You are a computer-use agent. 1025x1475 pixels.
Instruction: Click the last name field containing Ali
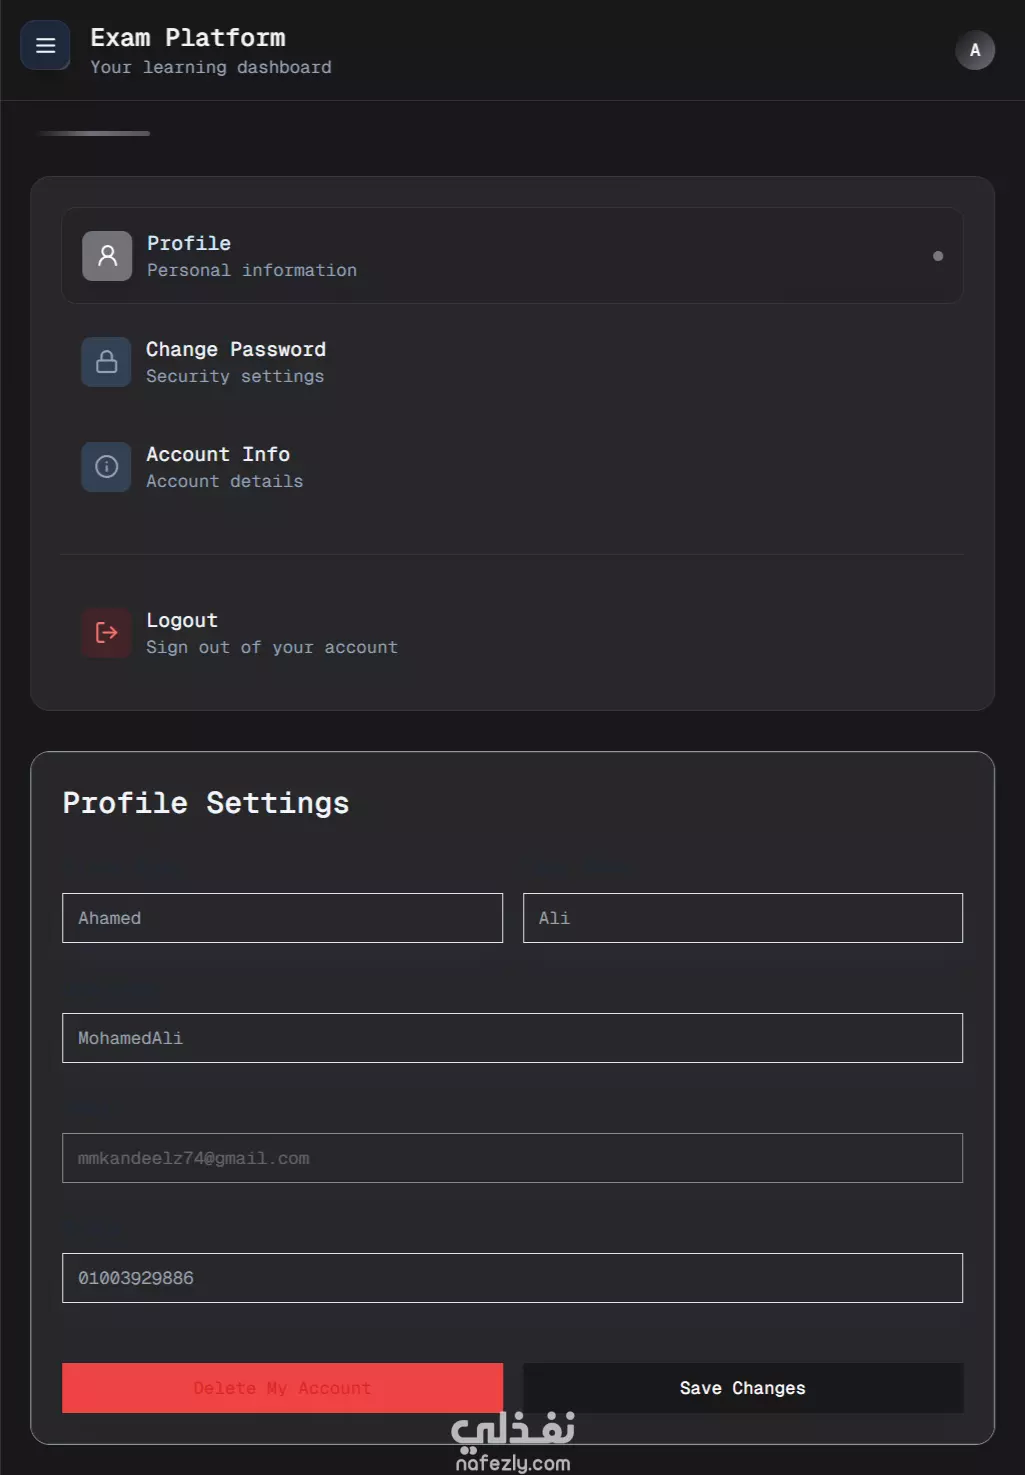pyautogui.click(x=742, y=918)
